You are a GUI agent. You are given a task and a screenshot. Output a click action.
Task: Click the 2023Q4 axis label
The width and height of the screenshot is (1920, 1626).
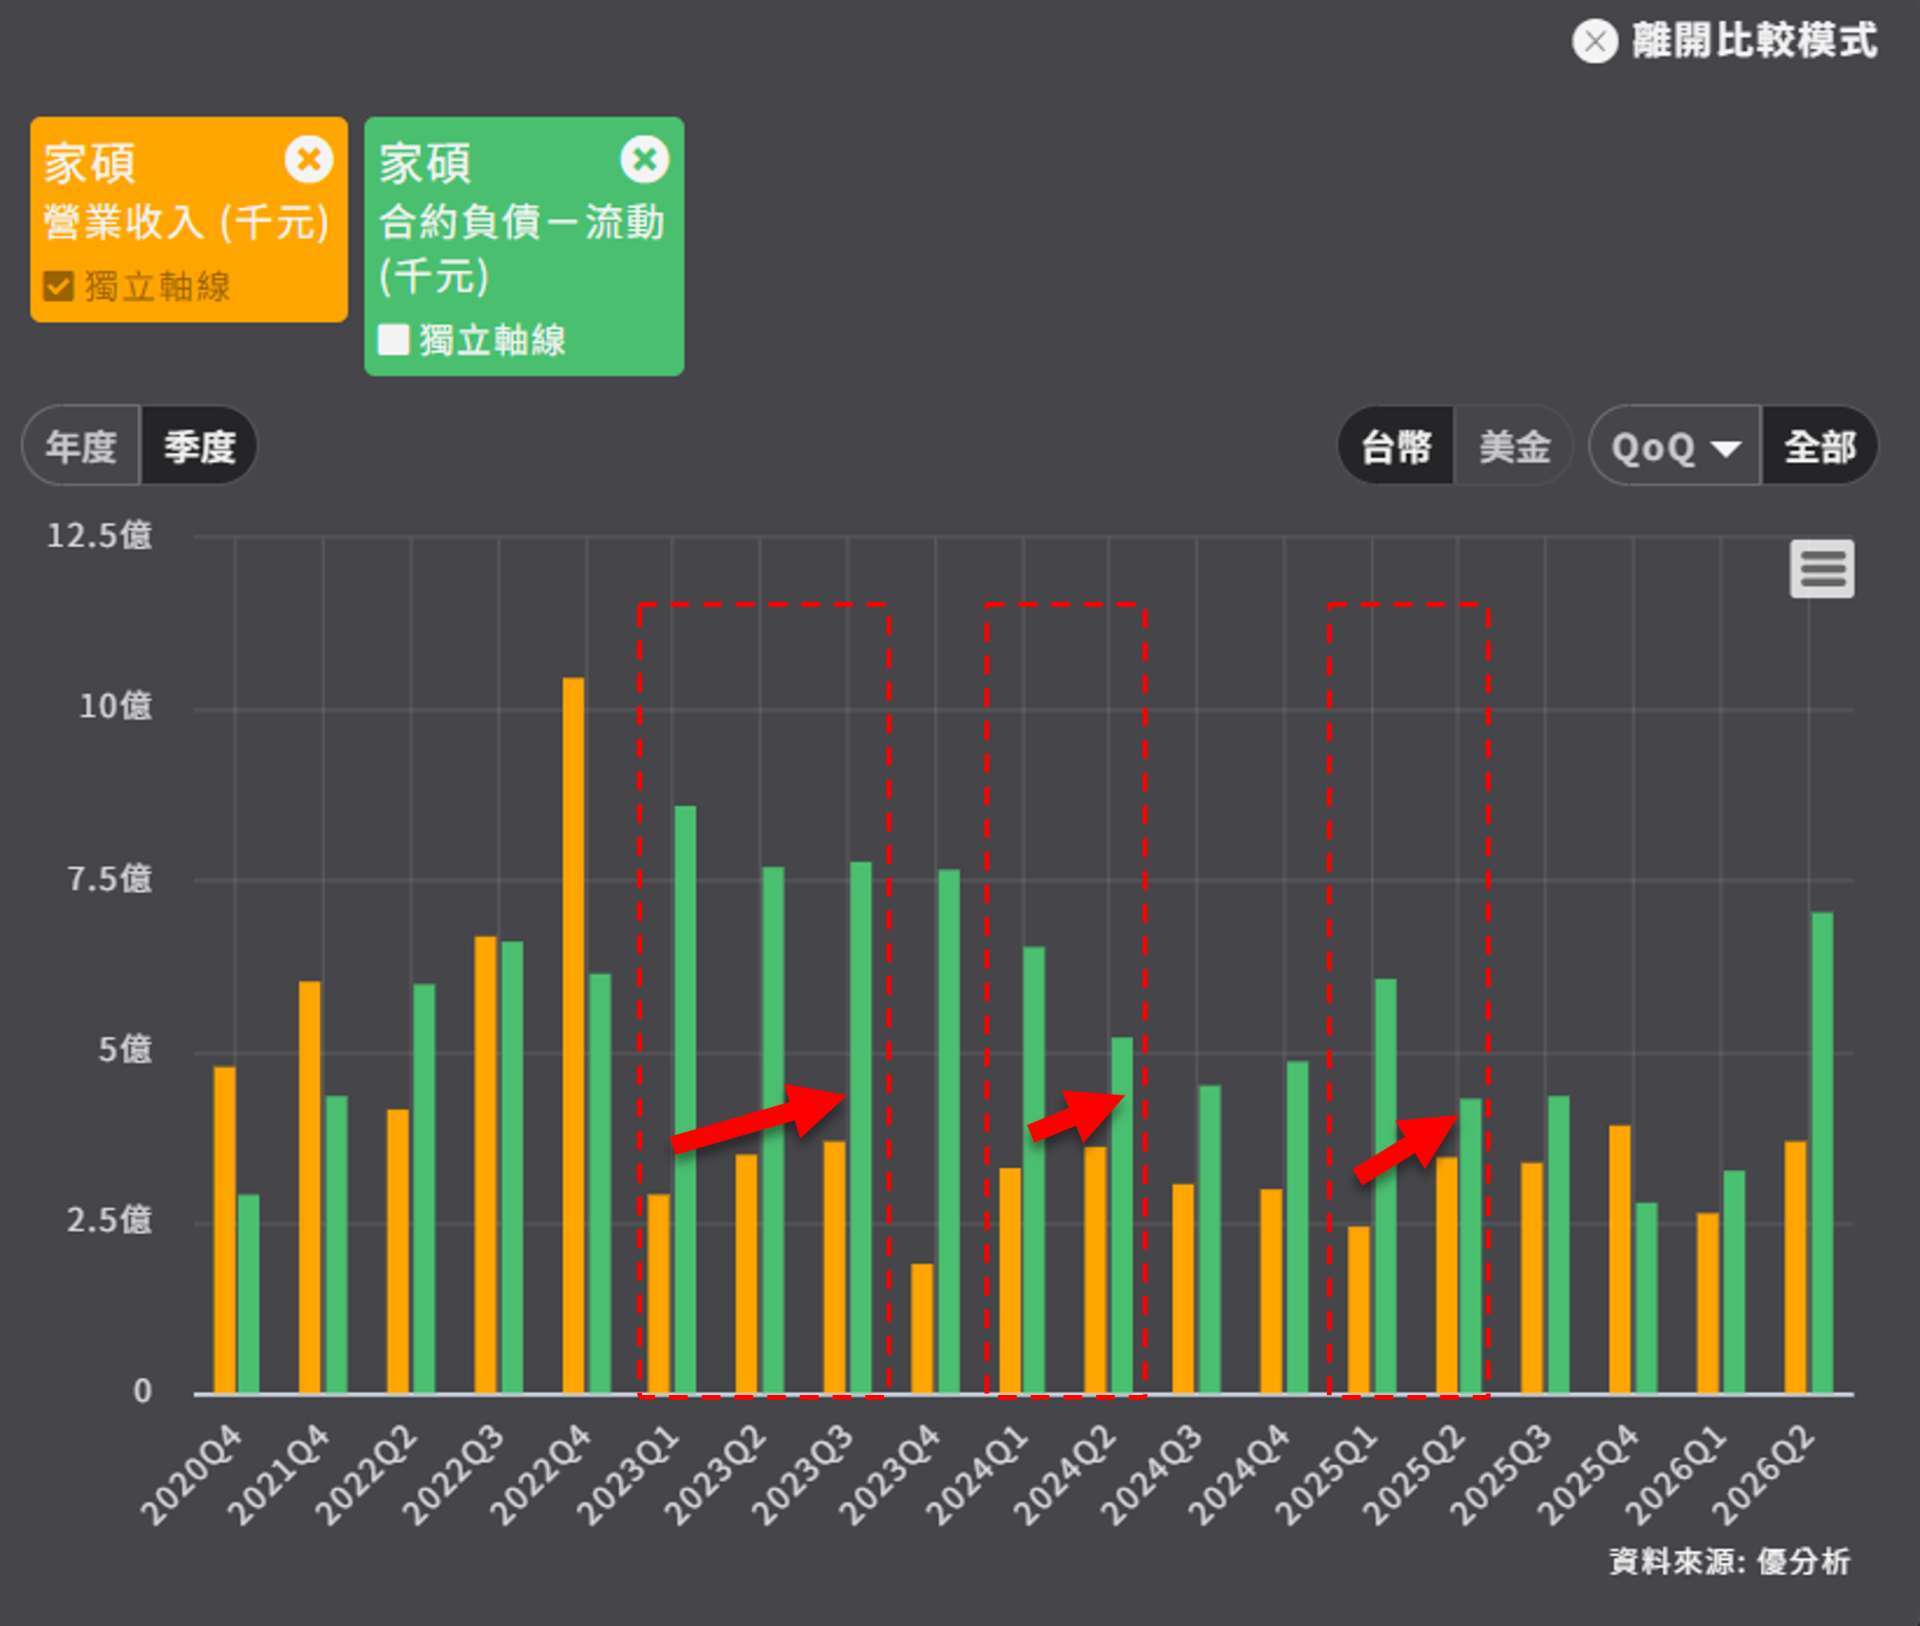tap(890, 1476)
